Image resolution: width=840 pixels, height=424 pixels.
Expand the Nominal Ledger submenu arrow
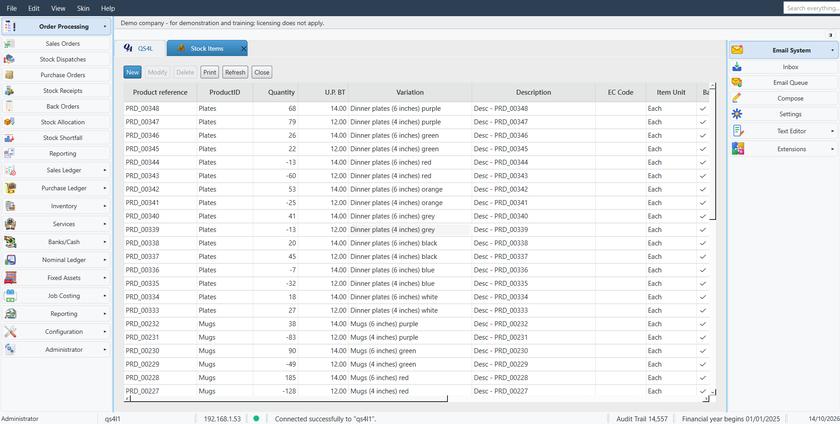[104, 260]
